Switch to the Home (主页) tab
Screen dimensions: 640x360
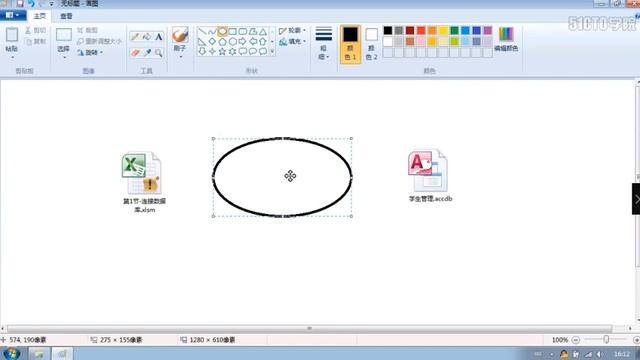pyautogui.click(x=40, y=16)
